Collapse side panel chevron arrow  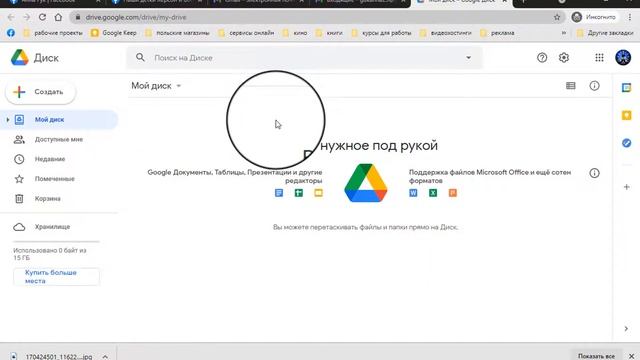(626, 329)
